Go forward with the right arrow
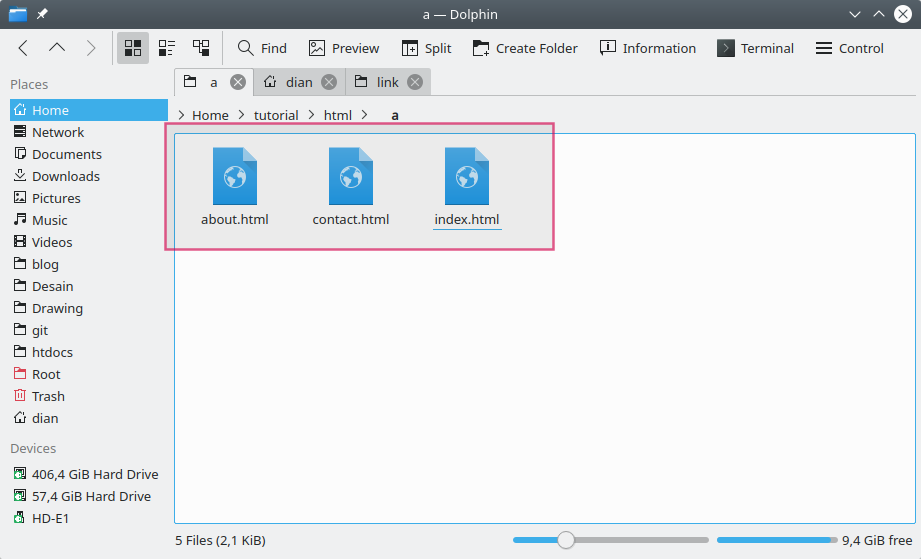 (x=90, y=48)
